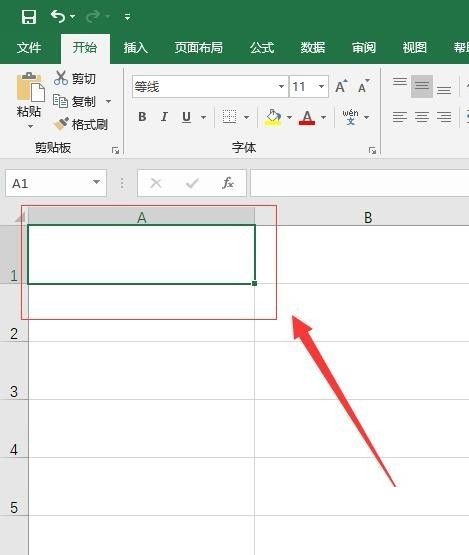Click the Name Box showing A1
This screenshot has width=469, height=555.
47,183
